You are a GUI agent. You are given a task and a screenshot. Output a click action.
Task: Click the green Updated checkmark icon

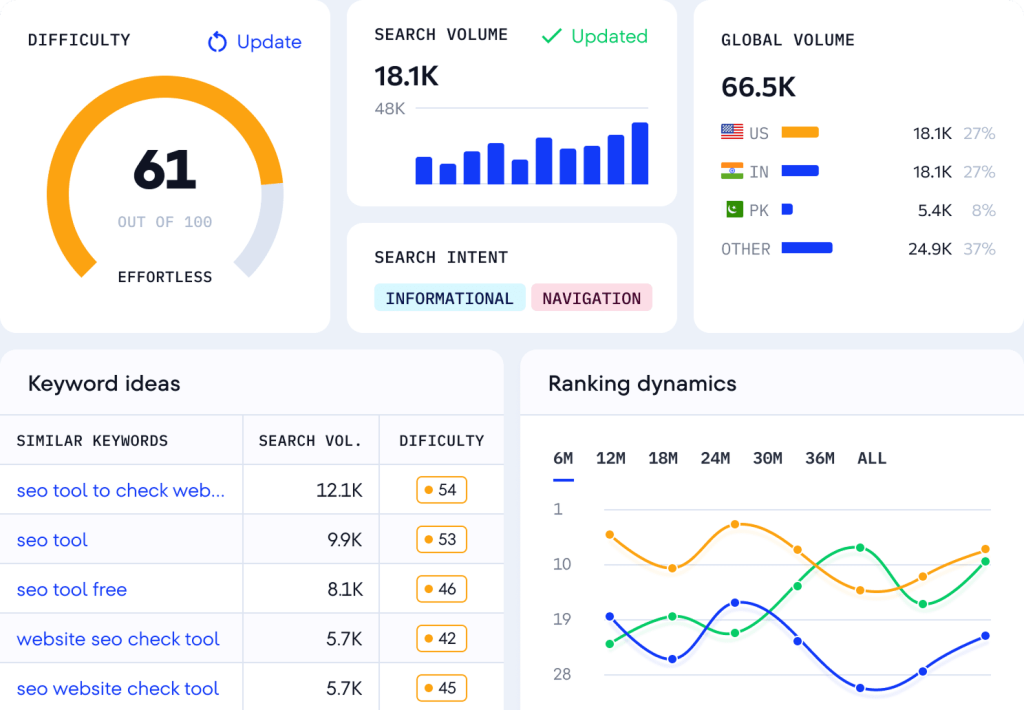(x=551, y=37)
